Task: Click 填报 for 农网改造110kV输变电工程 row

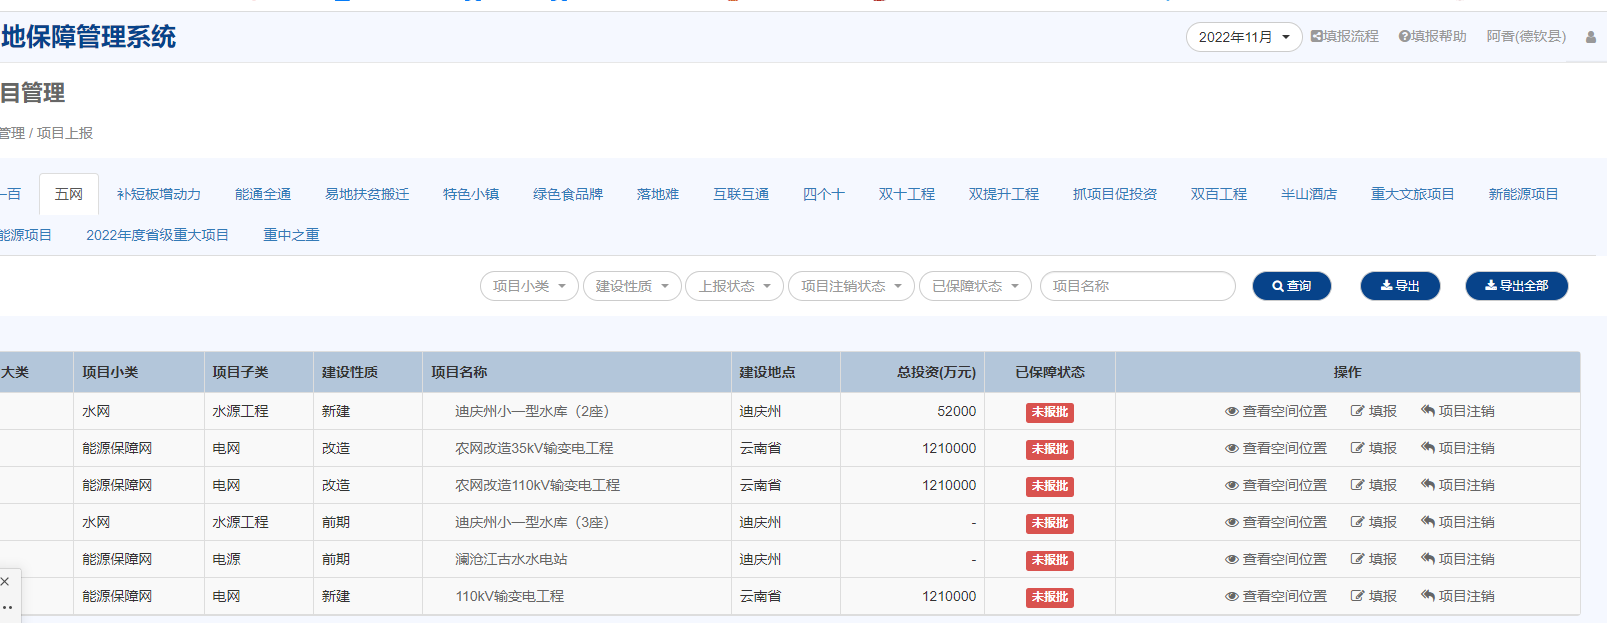Action: 1373,485
